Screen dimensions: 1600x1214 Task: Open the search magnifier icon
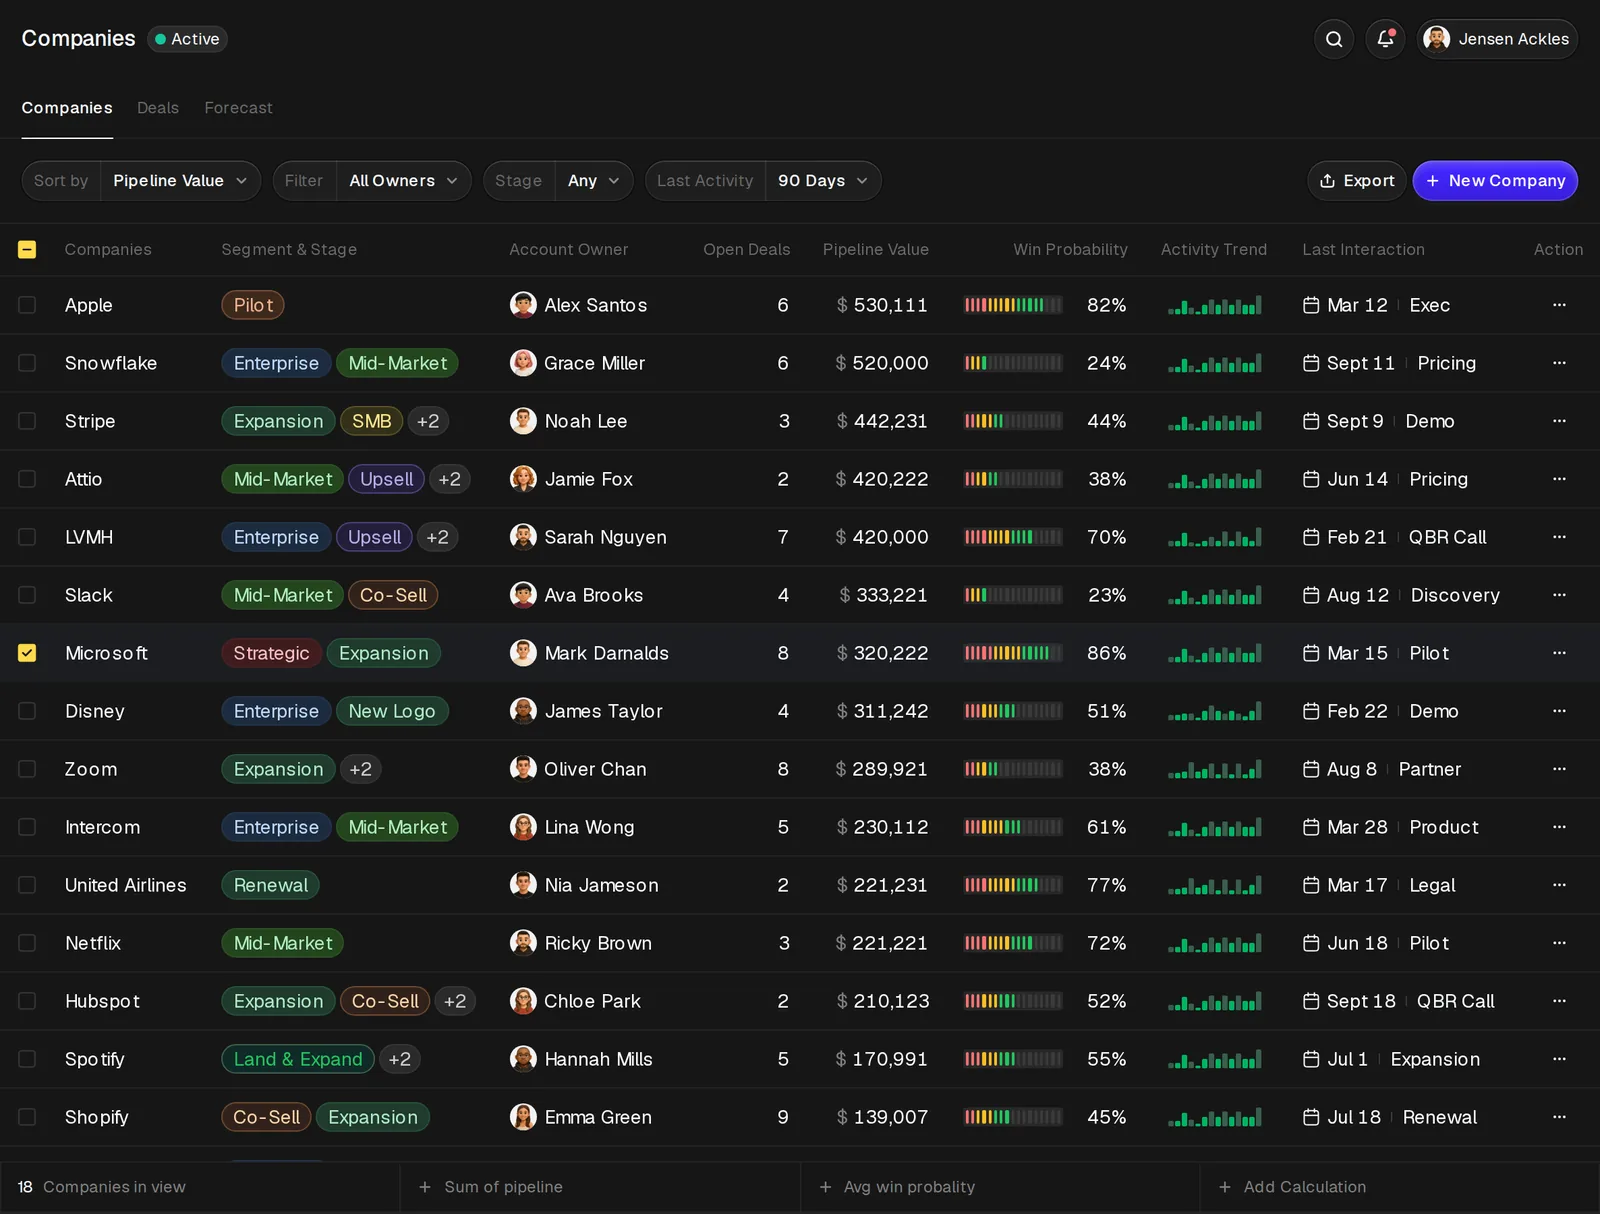tap(1334, 39)
